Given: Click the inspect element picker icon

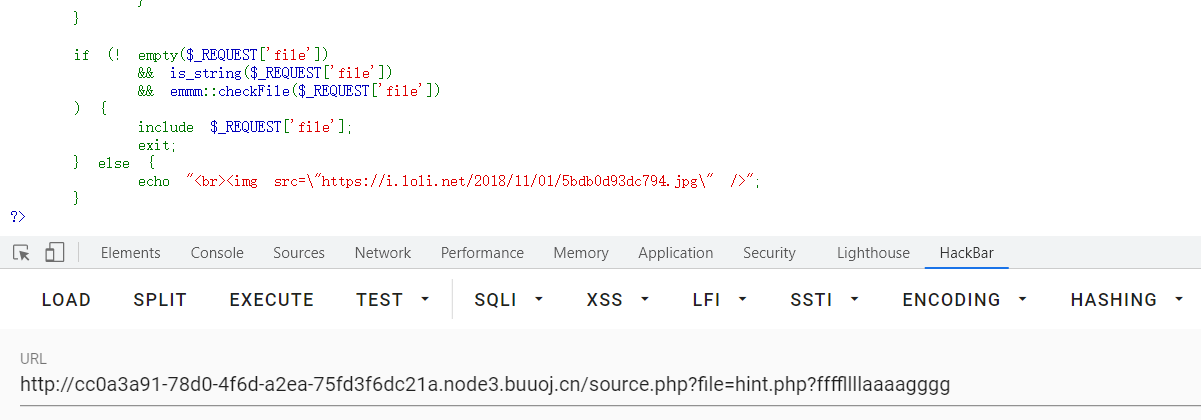Looking at the screenshot, I should pyautogui.click(x=21, y=253).
